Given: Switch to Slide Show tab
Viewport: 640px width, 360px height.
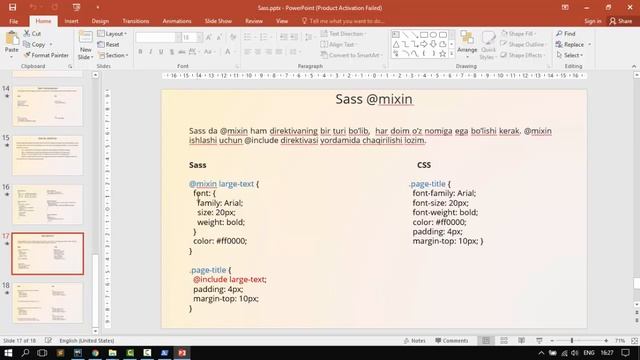Looking at the screenshot, I should coord(218,21).
